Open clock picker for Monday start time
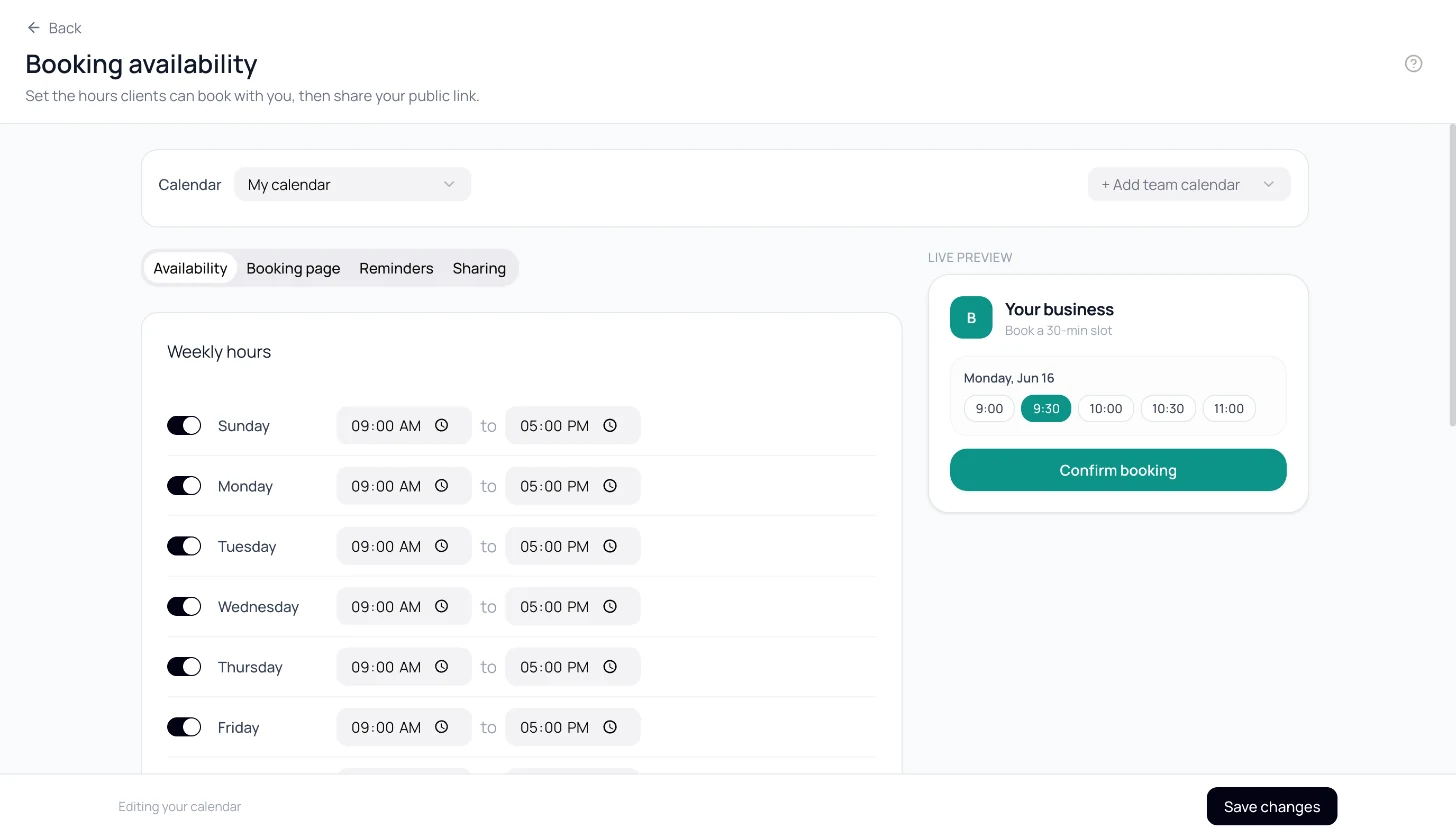The width and height of the screenshot is (1456, 838). pos(442,486)
